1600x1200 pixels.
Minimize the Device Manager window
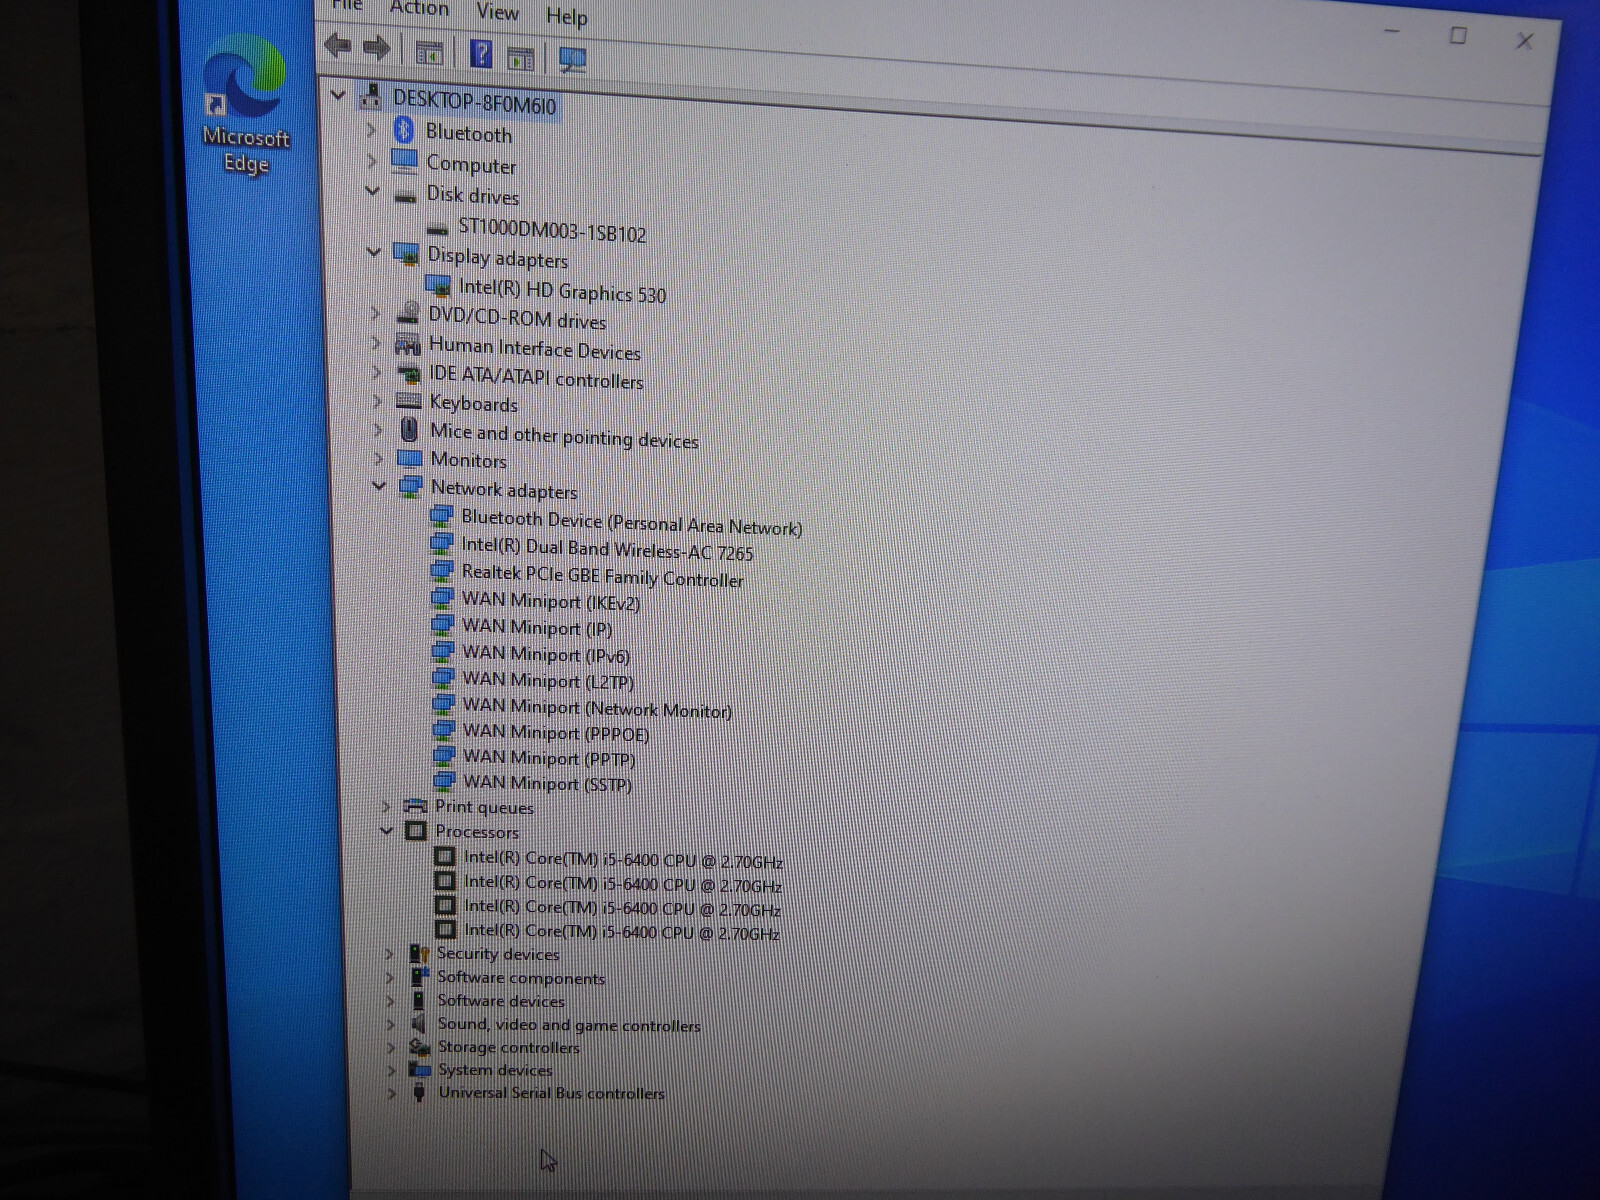point(1392,33)
